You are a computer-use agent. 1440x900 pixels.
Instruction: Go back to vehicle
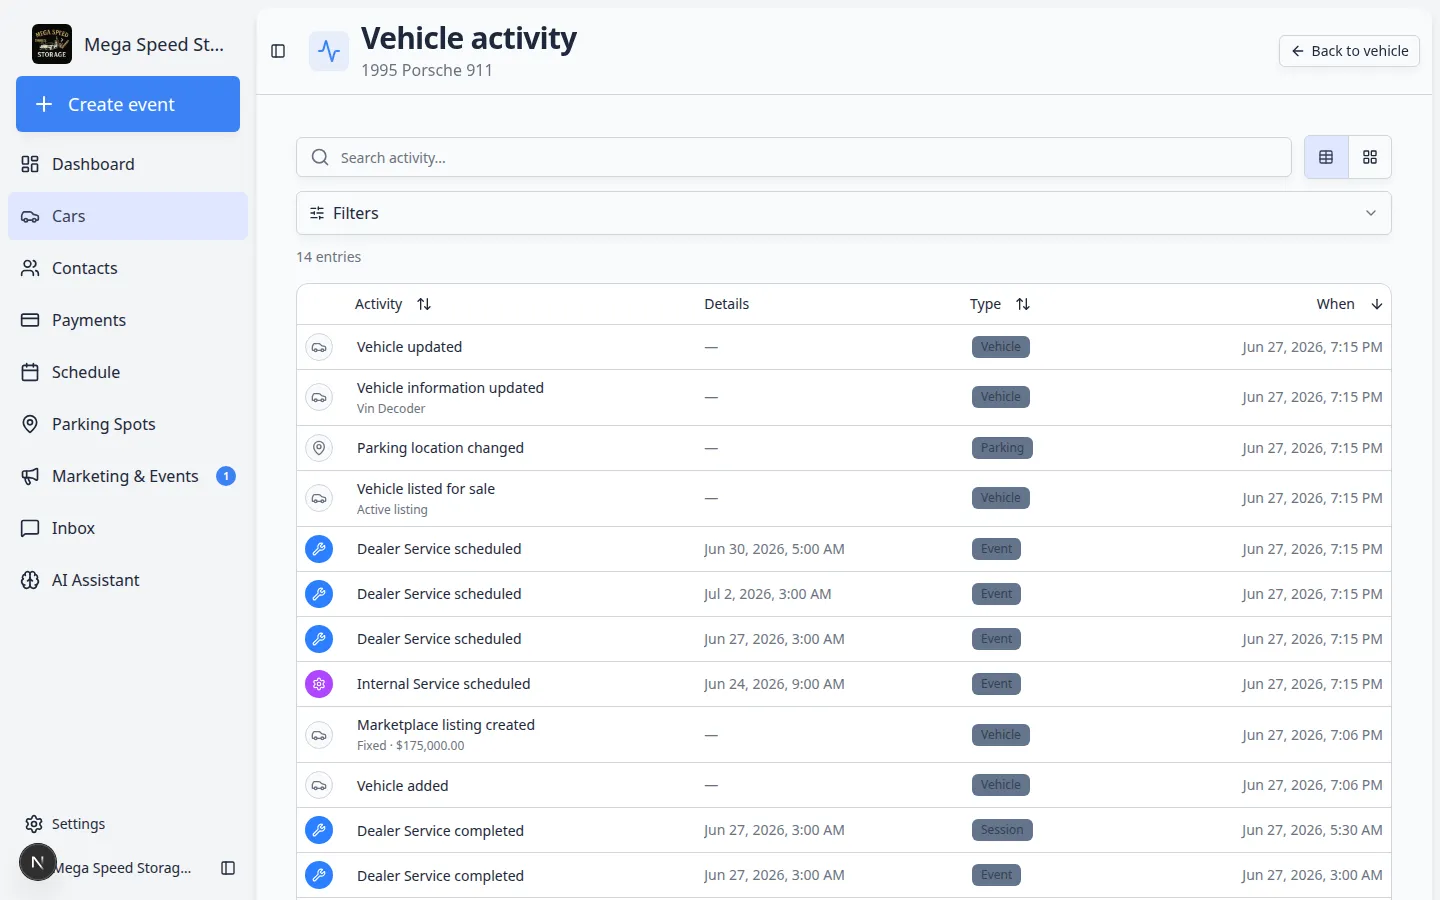click(x=1349, y=51)
